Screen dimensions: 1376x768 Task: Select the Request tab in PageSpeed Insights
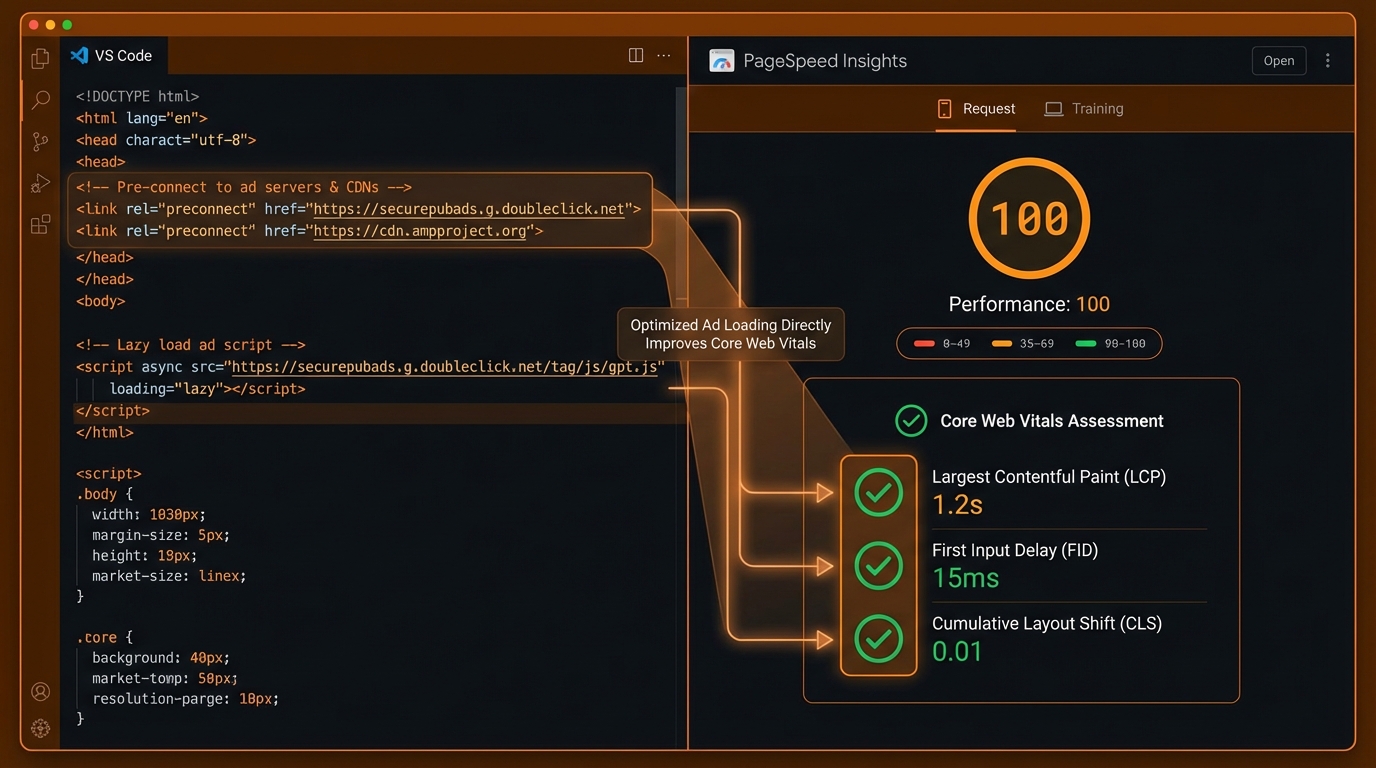point(976,108)
